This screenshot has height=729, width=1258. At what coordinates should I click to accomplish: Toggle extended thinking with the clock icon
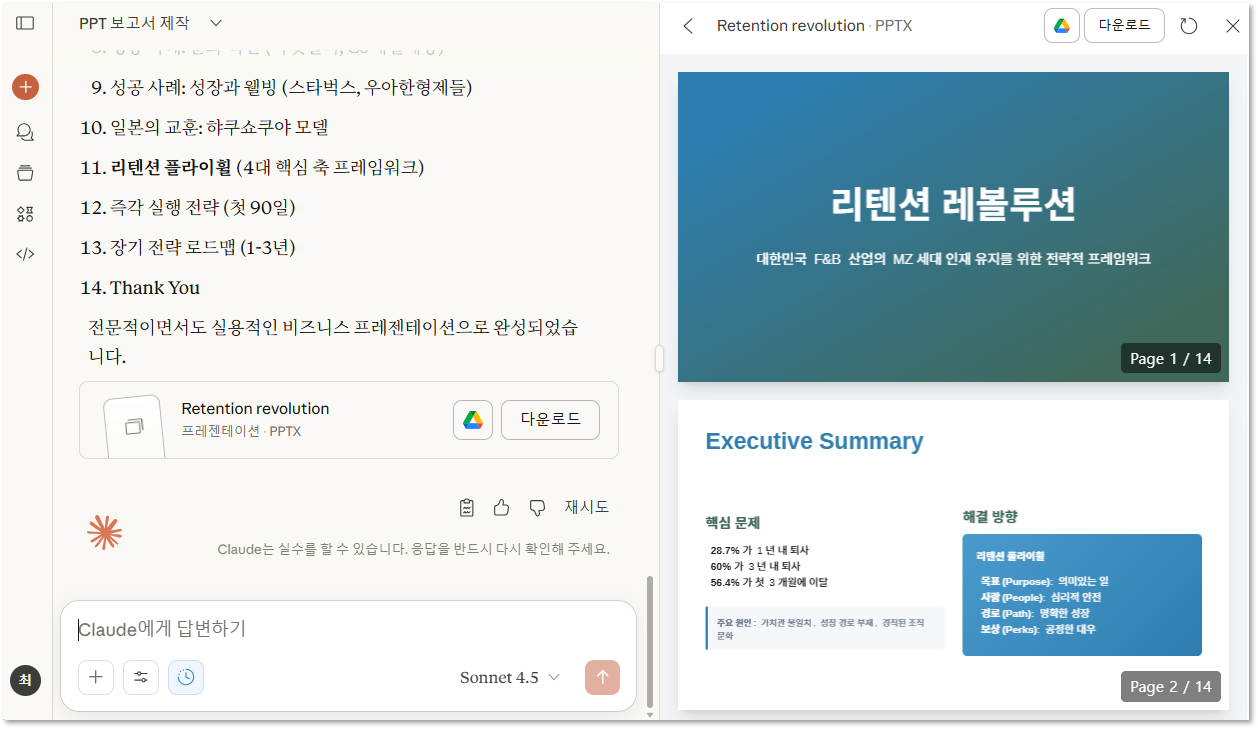pyautogui.click(x=186, y=677)
